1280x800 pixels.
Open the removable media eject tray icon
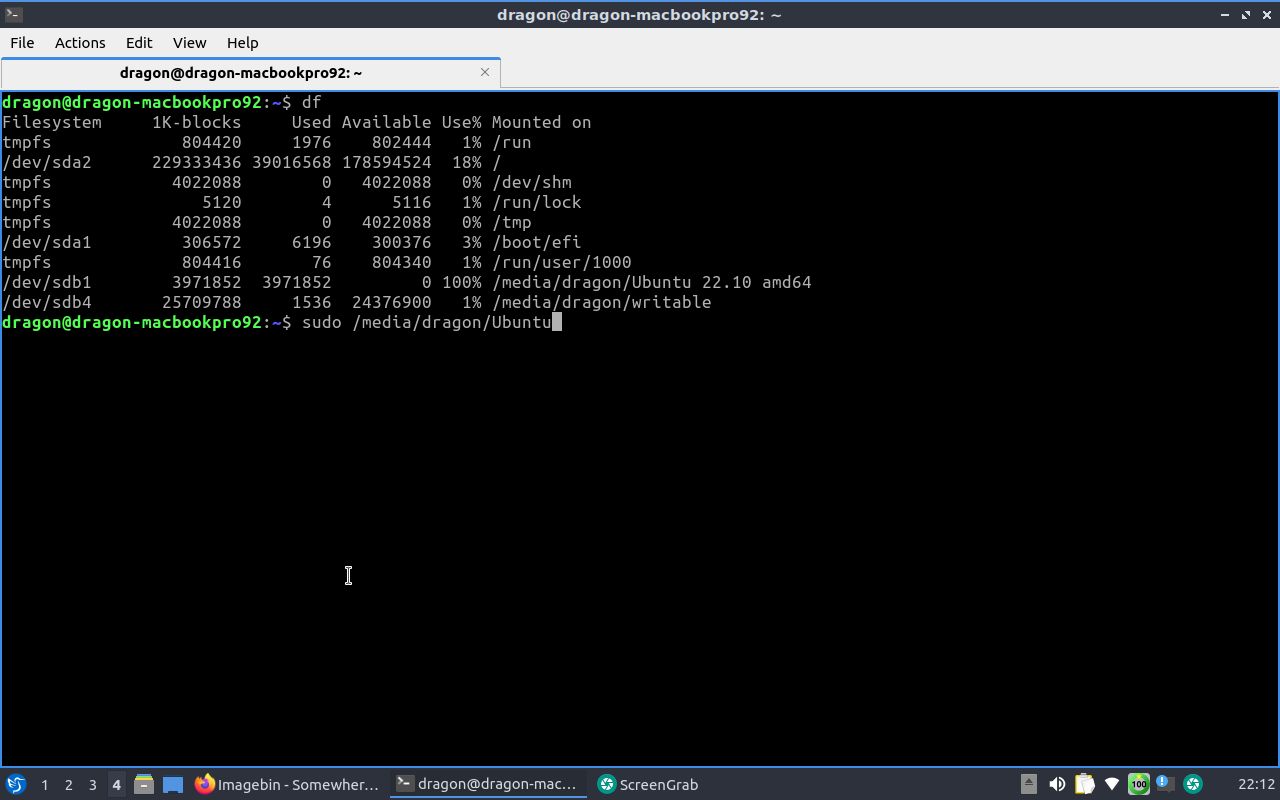pyautogui.click(x=1028, y=784)
